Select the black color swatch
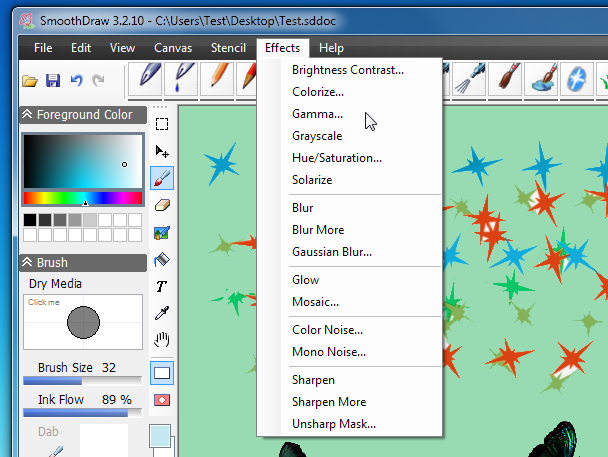This screenshot has width=608, height=457. 30,220
